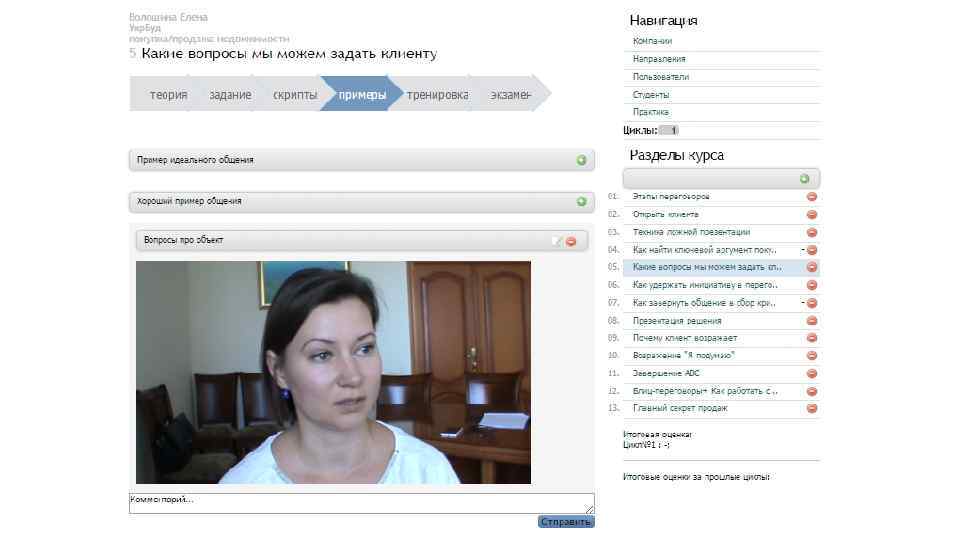Open section 07 'Как завернуть общение'
Image resolution: width=960 pixels, height=540 pixels.
tap(704, 302)
